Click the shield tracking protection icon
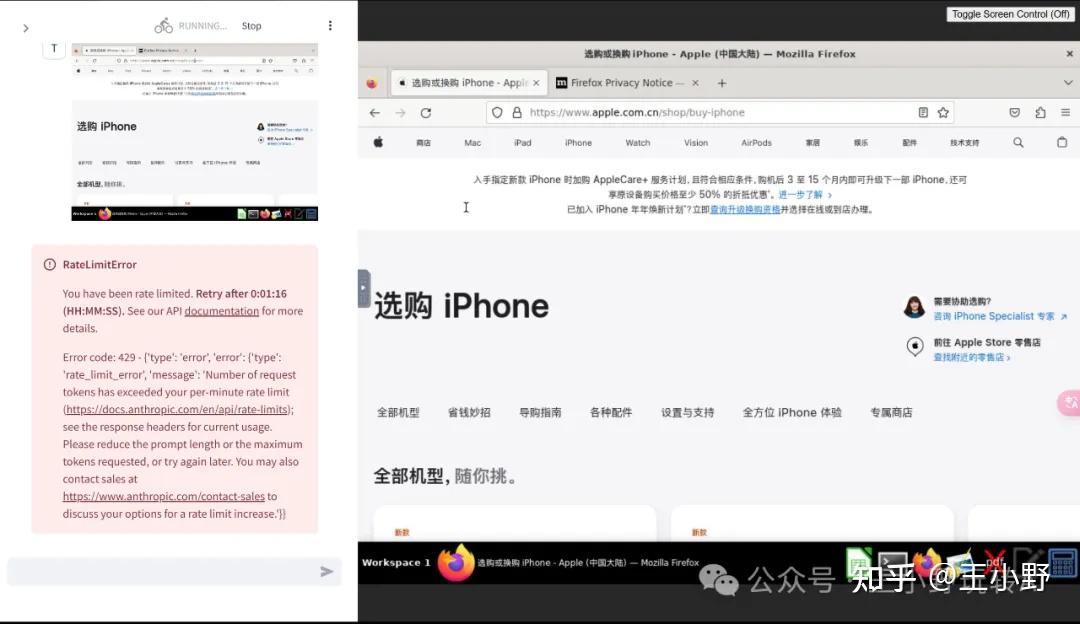Viewport: 1080px width, 624px height. tap(497, 113)
